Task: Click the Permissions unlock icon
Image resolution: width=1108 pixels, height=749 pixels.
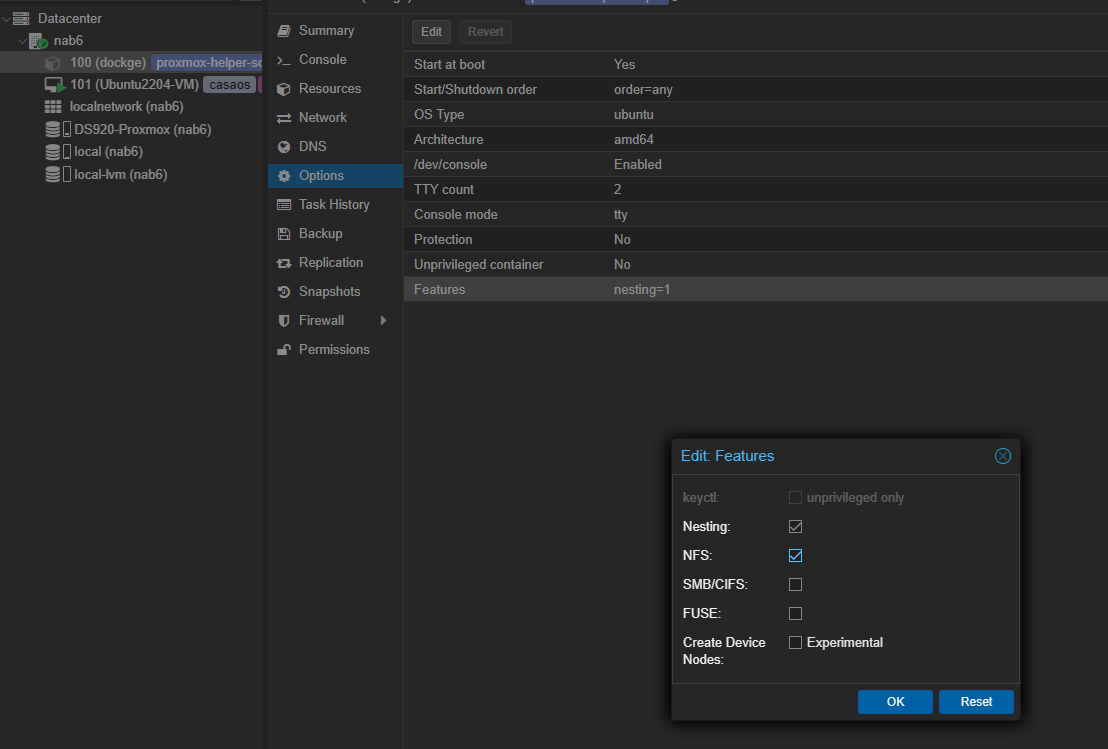Action: click(284, 350)
